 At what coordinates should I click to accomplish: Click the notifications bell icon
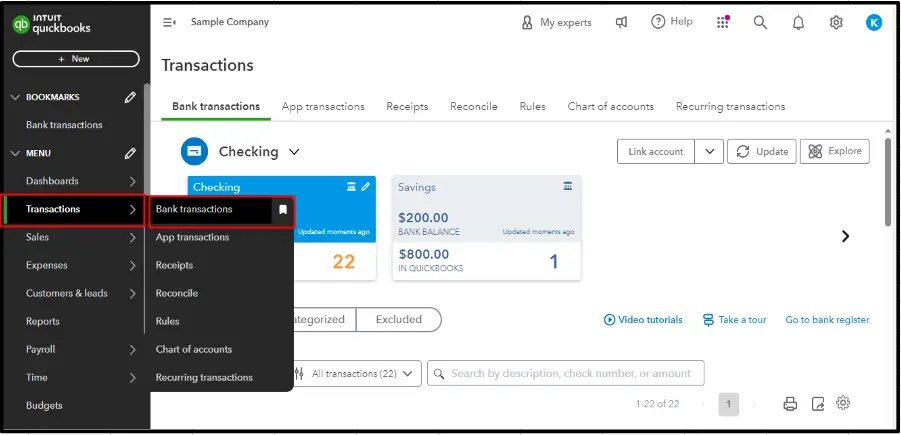798,22
